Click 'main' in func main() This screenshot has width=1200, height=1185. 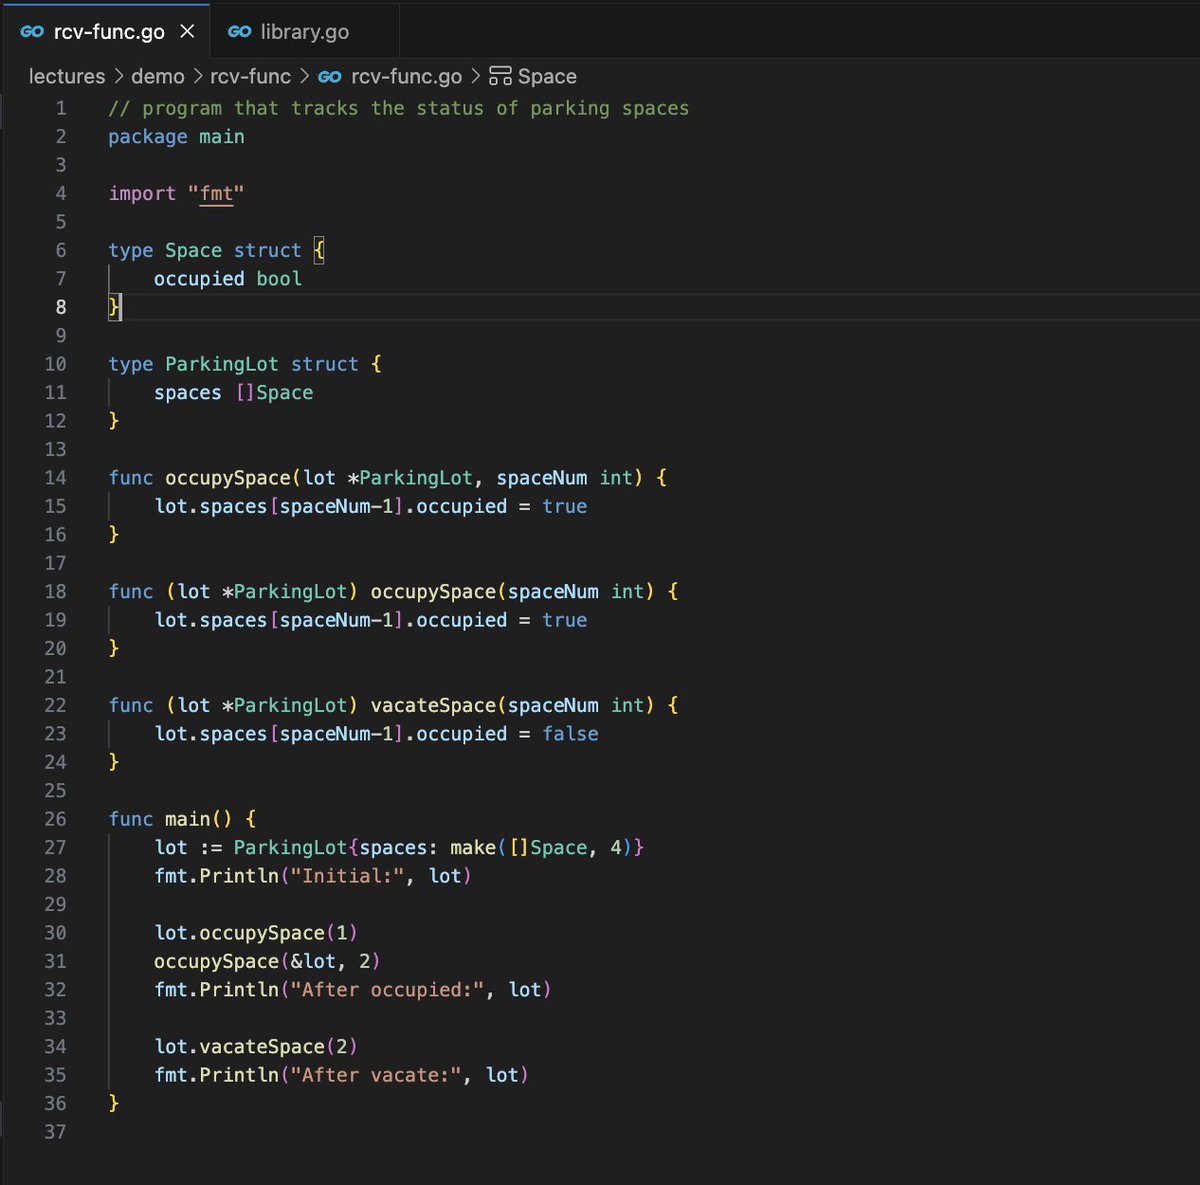[x=188, y=819]
